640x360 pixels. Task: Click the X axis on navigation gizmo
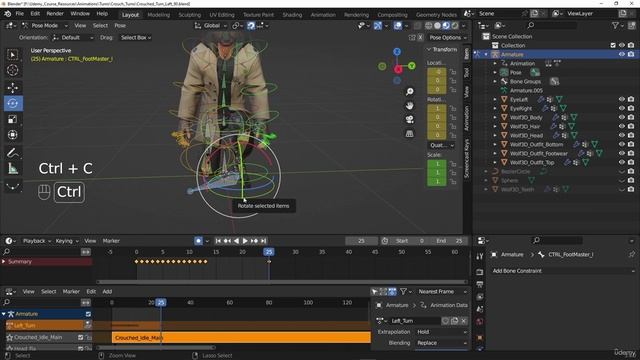coord(398,70)
